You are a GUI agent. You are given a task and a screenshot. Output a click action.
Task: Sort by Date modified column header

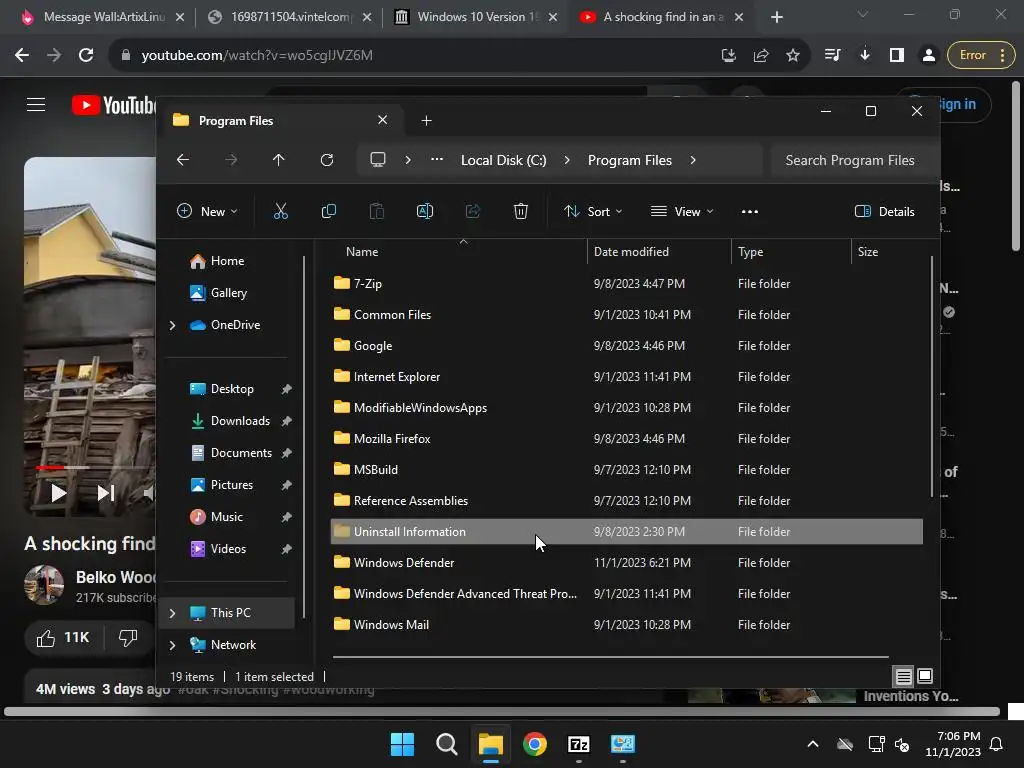pyautogui.click(x=658, y=251)
